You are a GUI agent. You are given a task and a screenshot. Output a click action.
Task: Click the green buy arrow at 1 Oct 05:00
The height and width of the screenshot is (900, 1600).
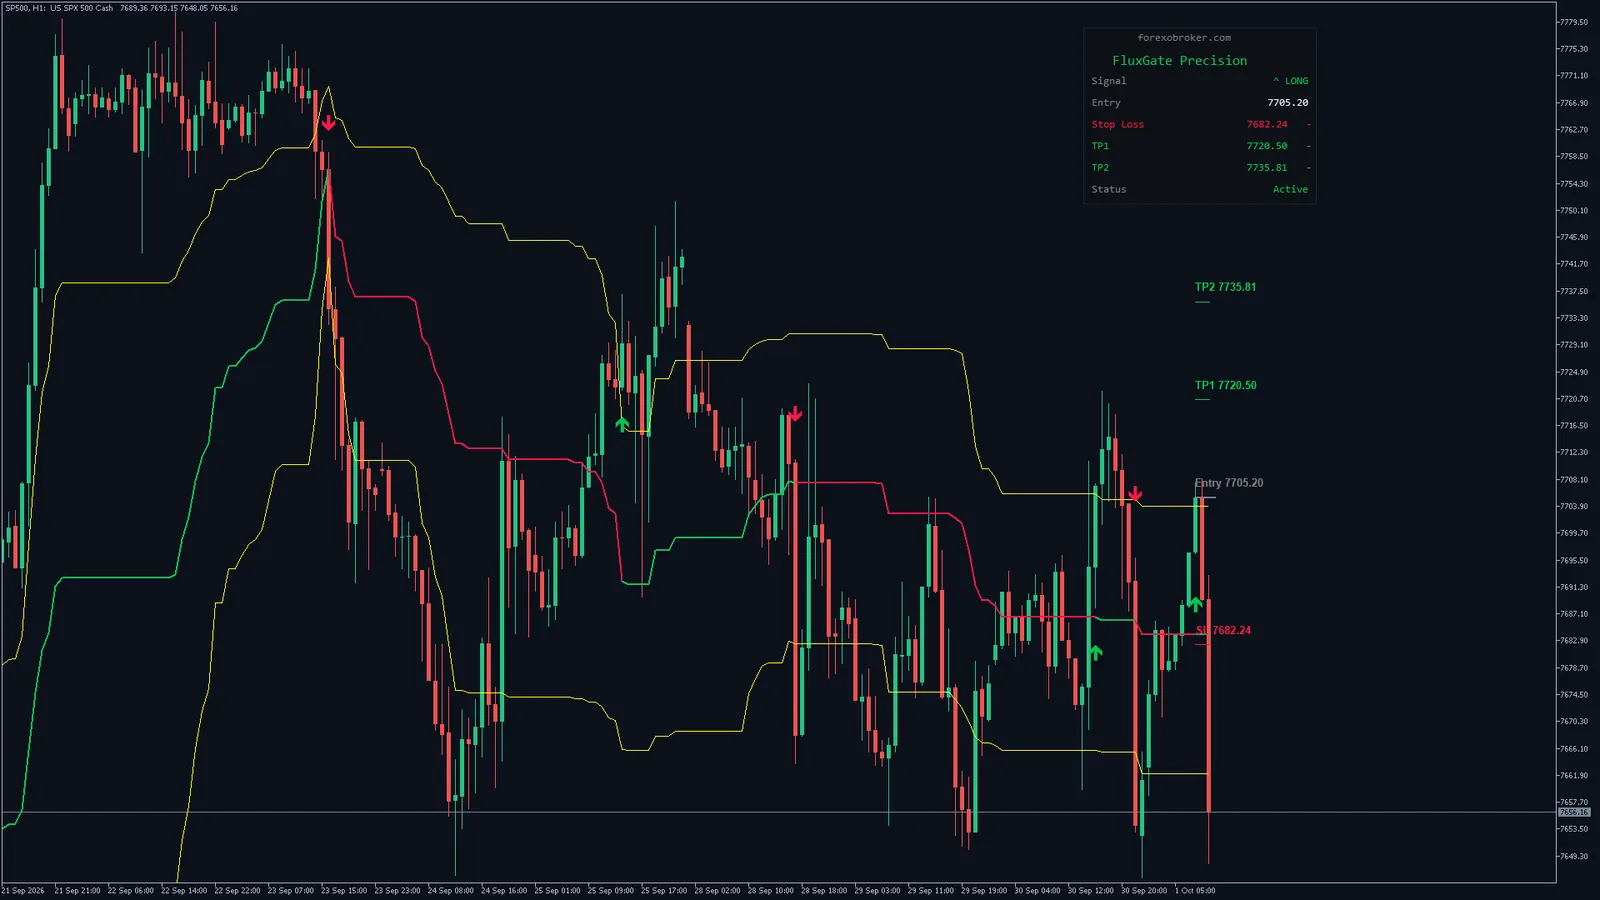1194,604
